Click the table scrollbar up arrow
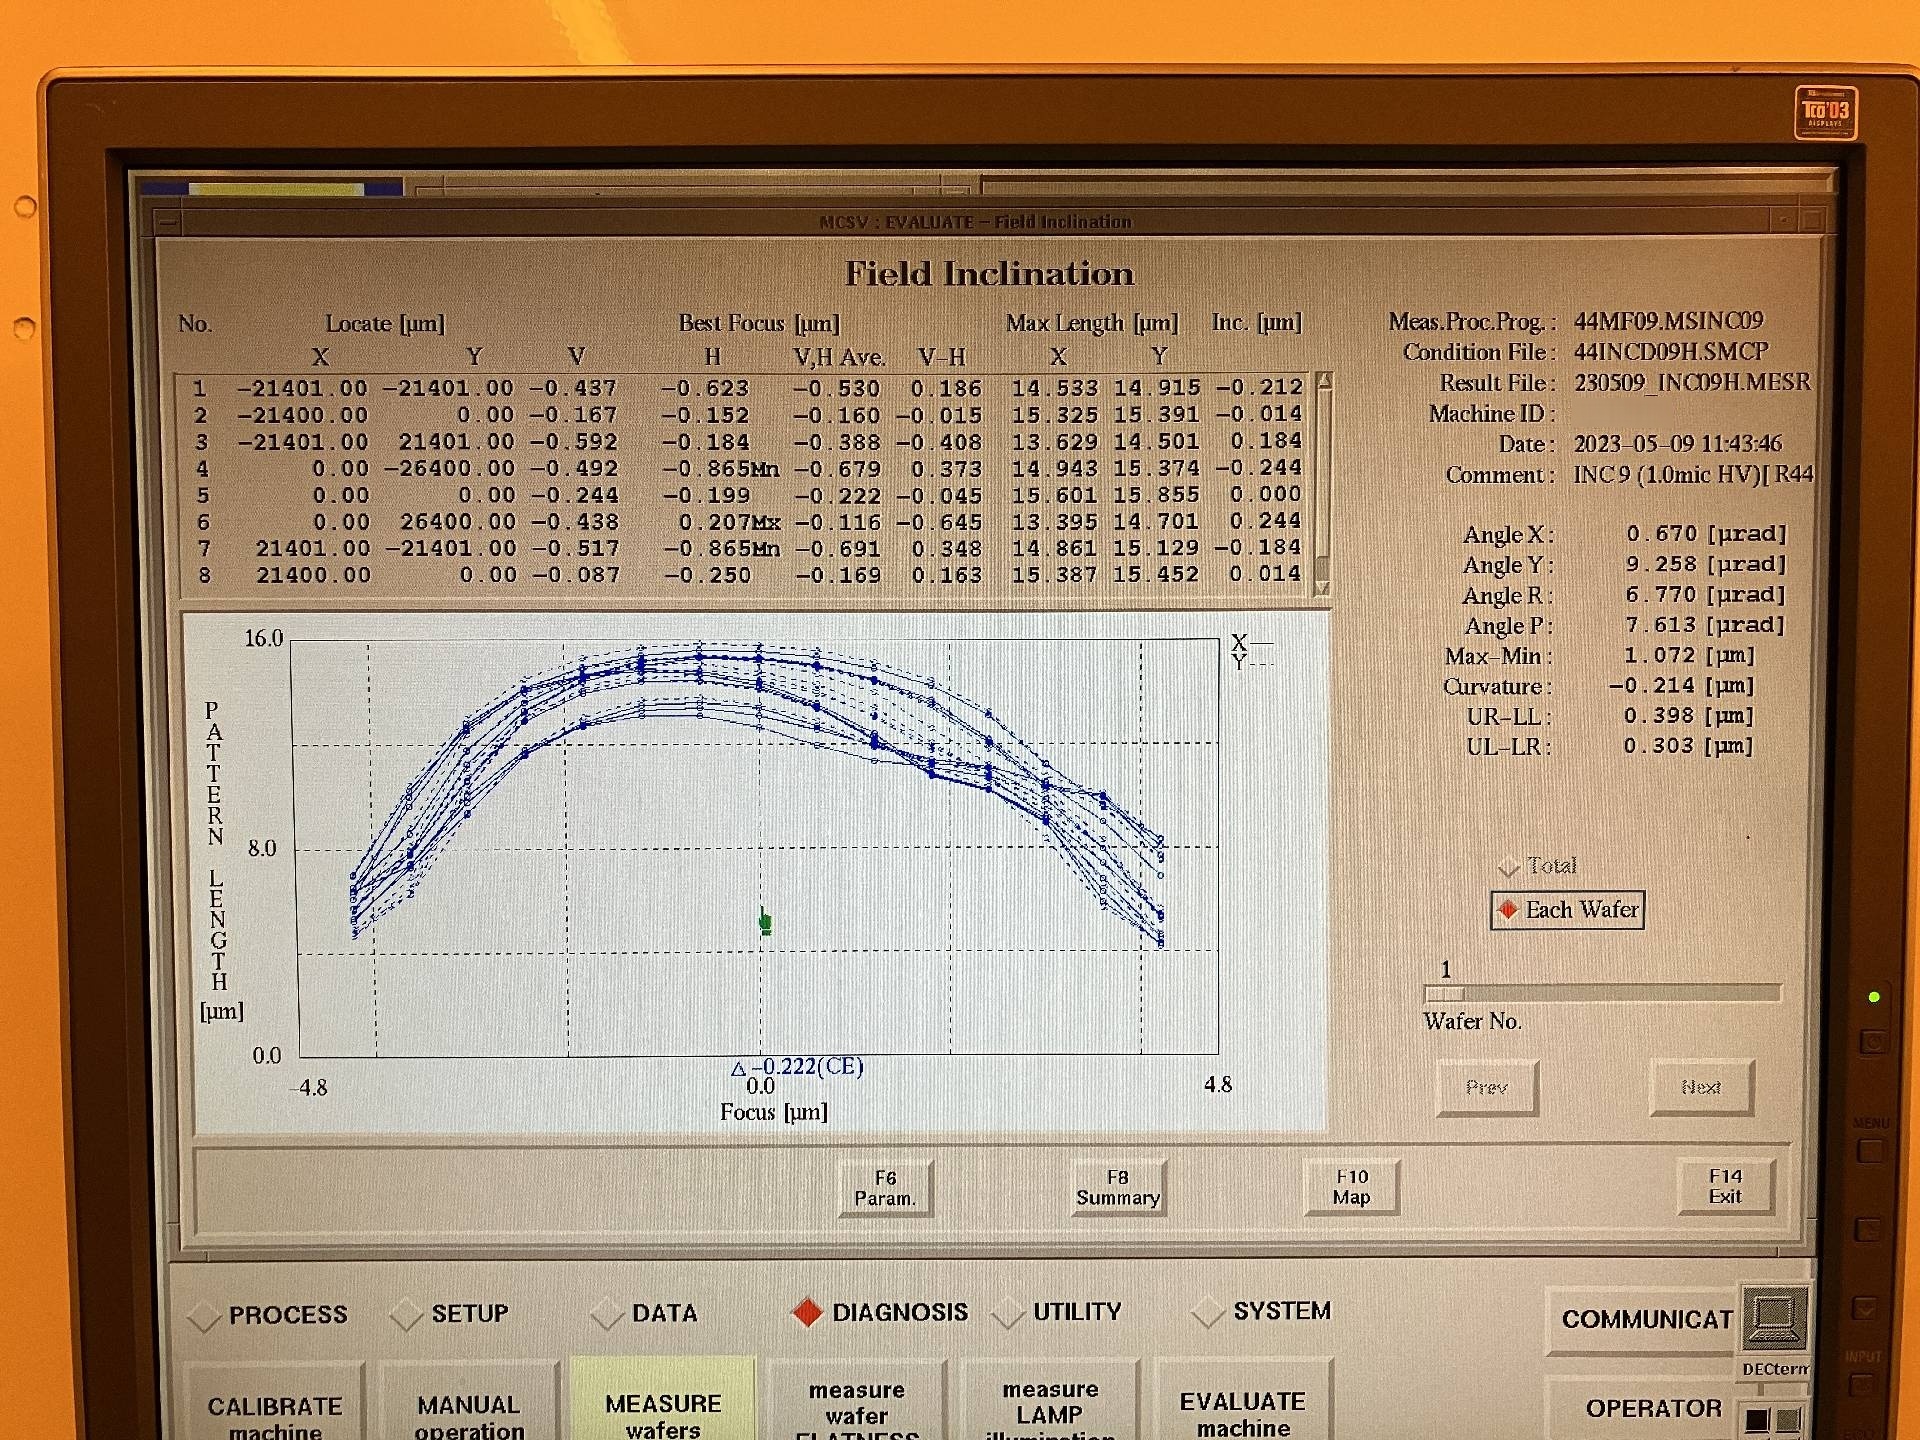 [x=1323, y=381]
